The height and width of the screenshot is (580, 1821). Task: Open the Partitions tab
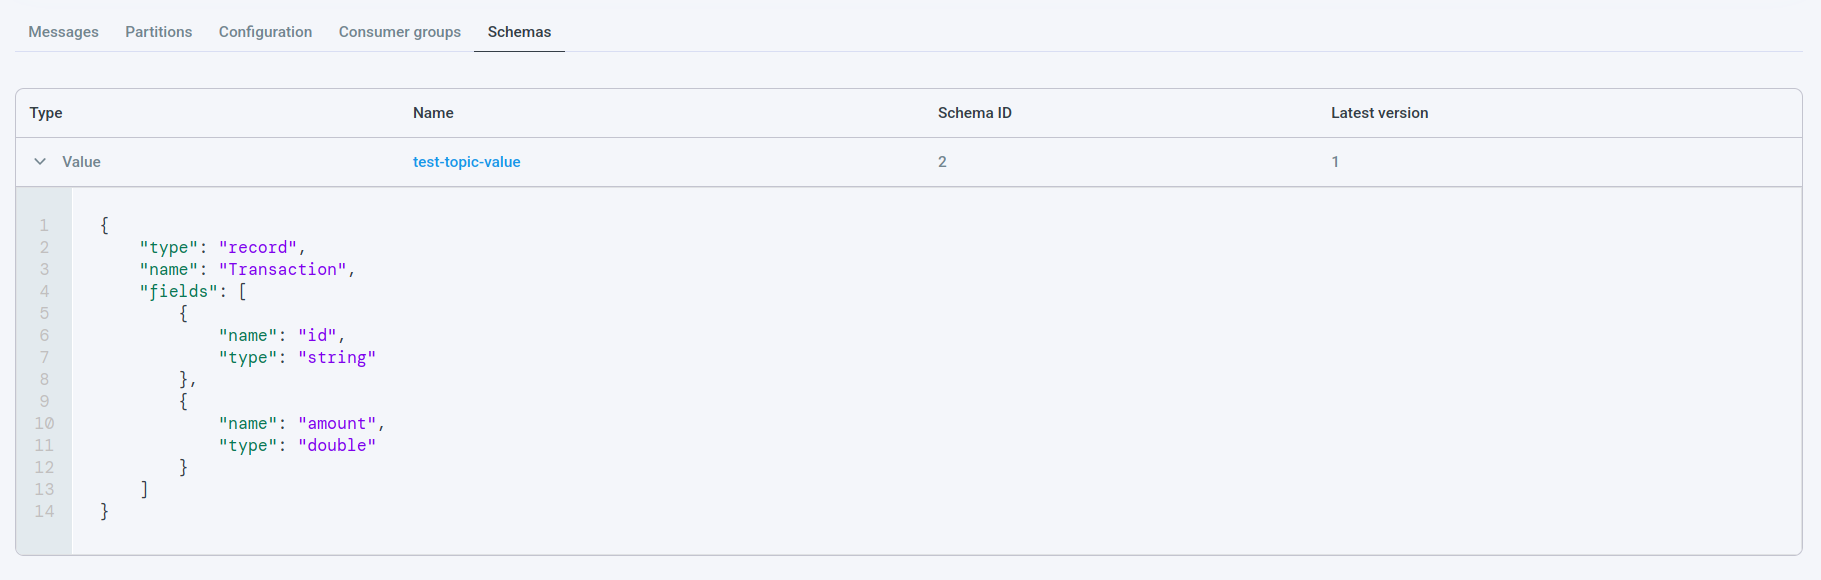tap(158, 32)
